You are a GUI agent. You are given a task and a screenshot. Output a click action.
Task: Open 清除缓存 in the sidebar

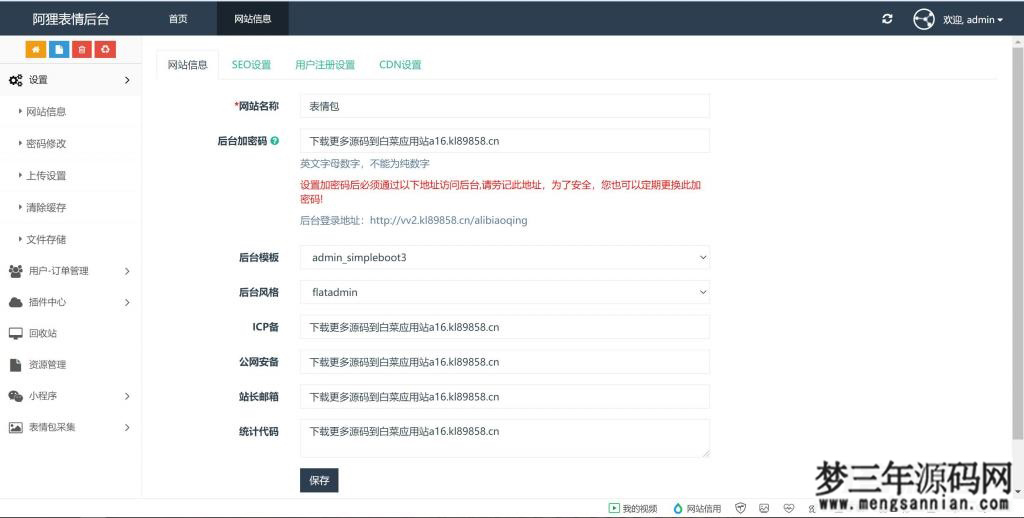[x=46, y=208]
